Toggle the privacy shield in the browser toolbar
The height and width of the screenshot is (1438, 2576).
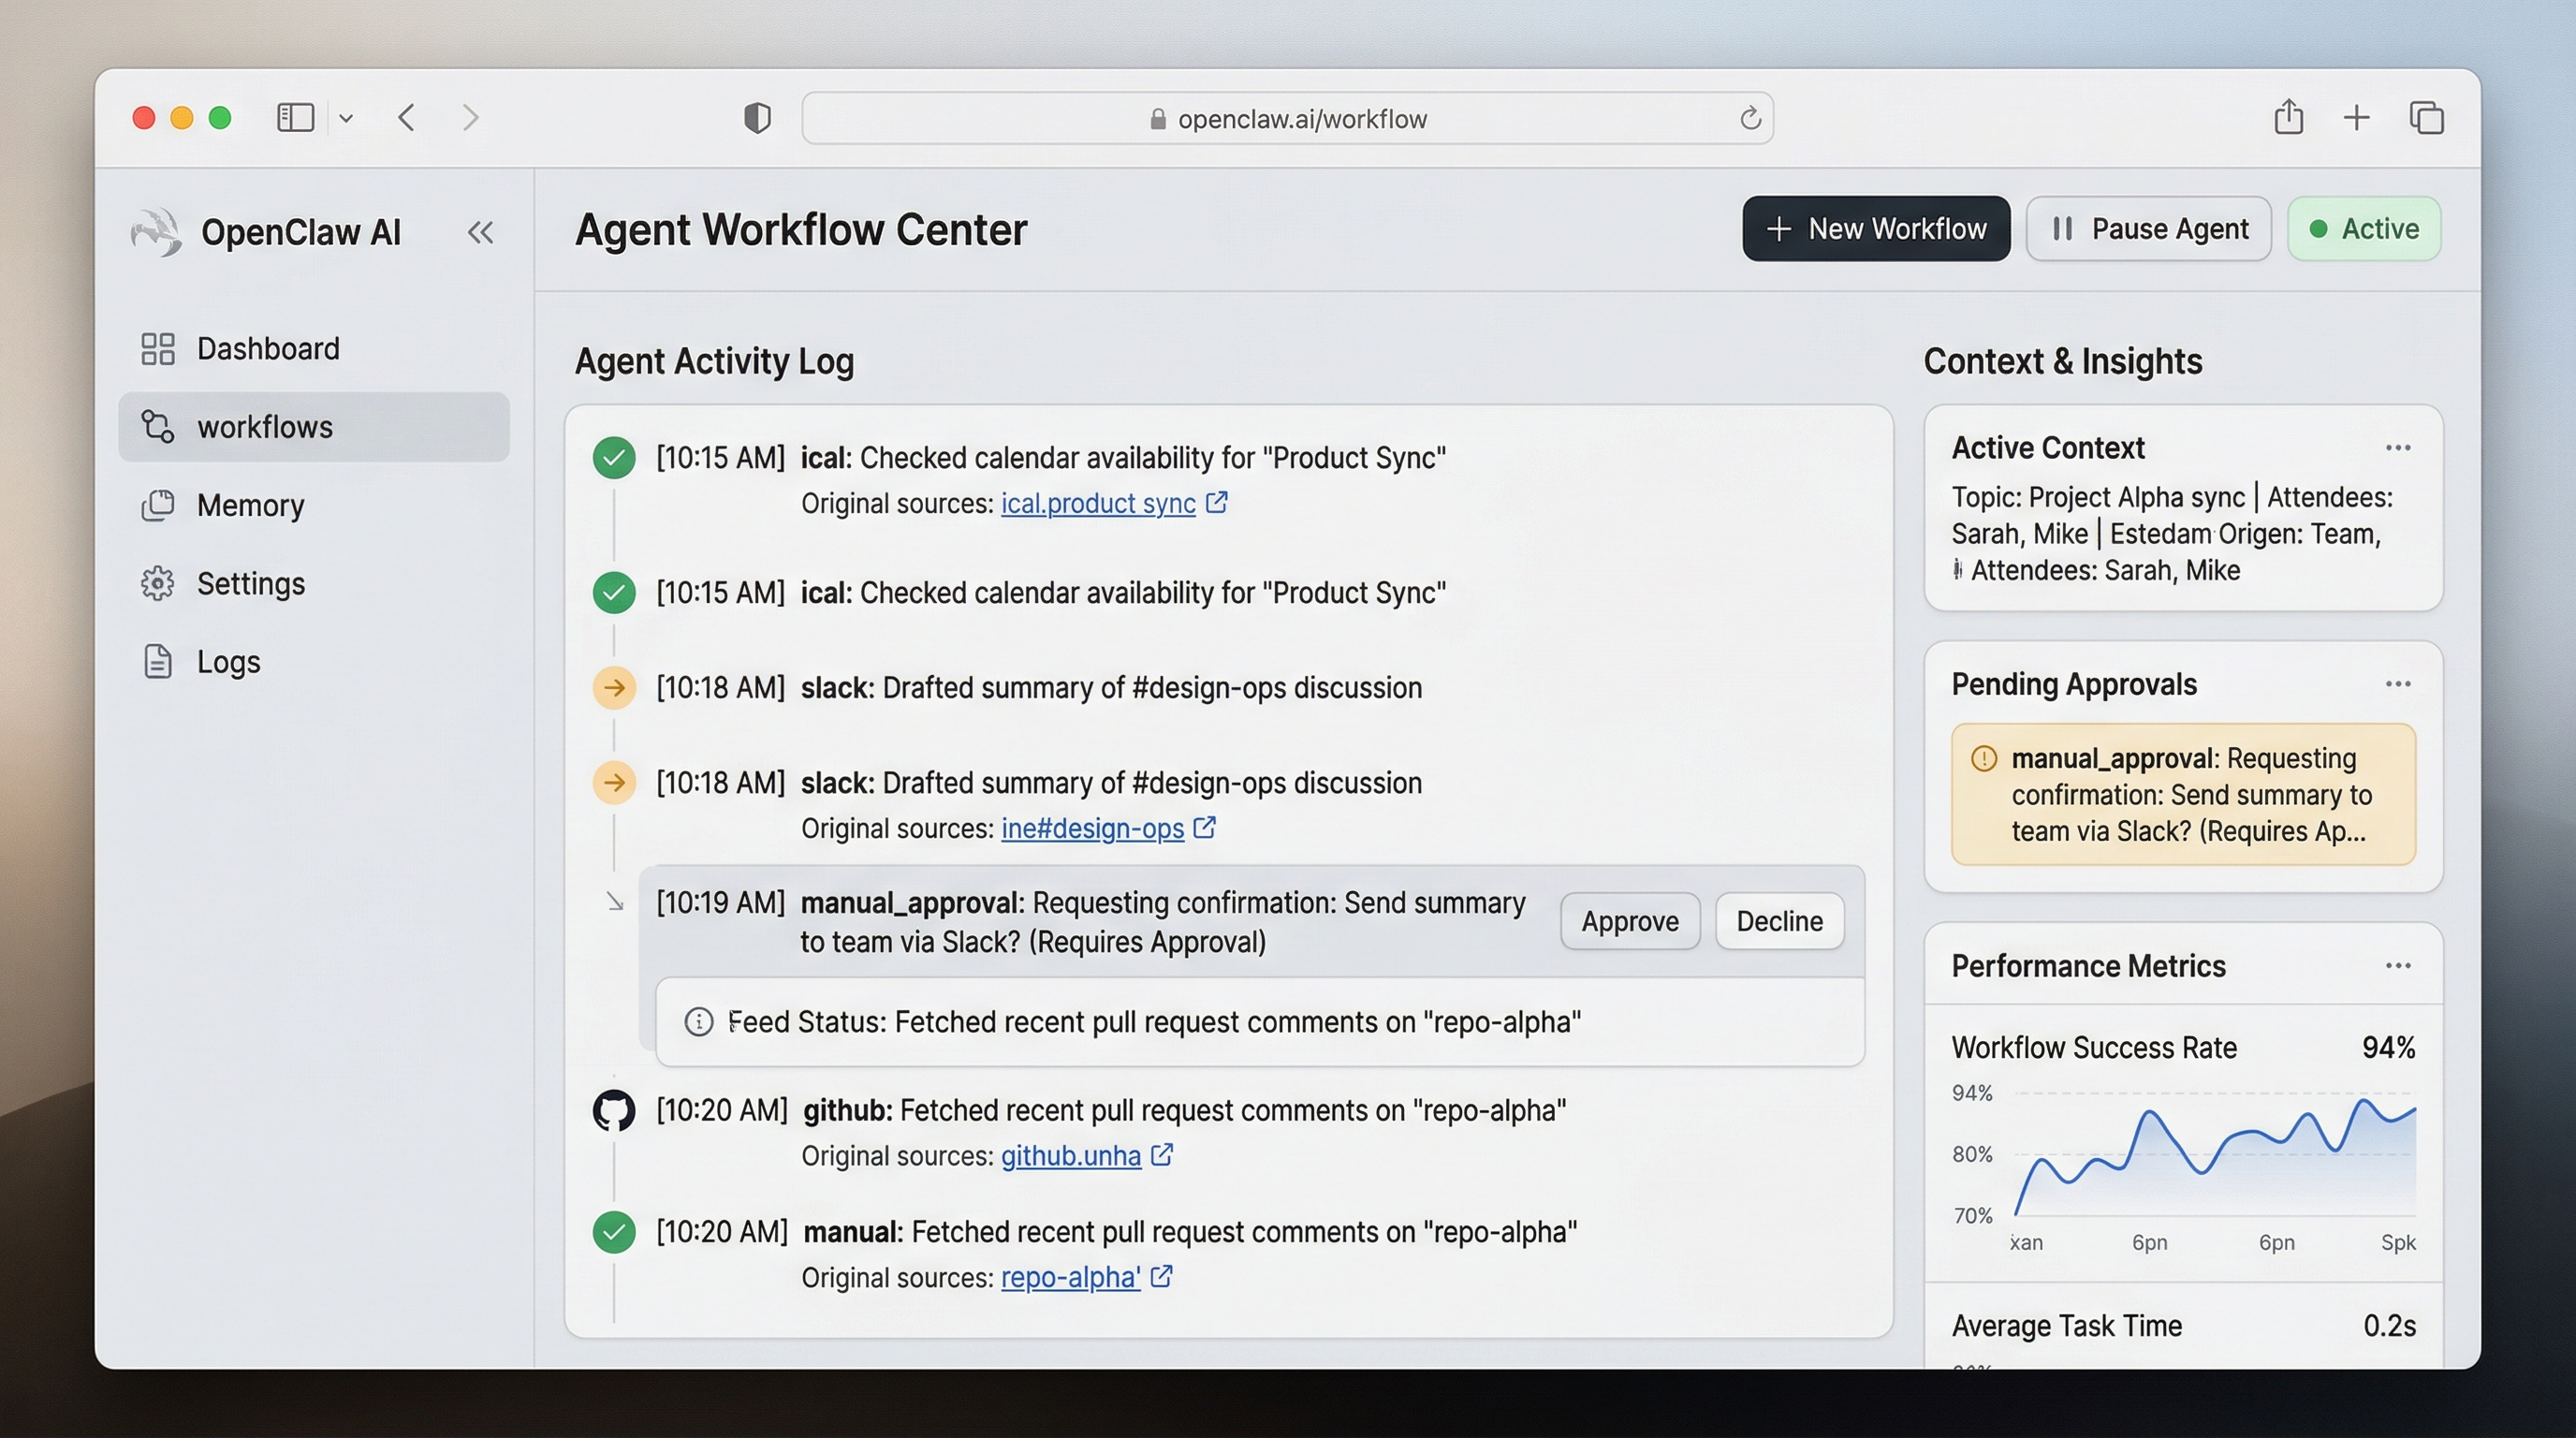(x=757, y=117)
